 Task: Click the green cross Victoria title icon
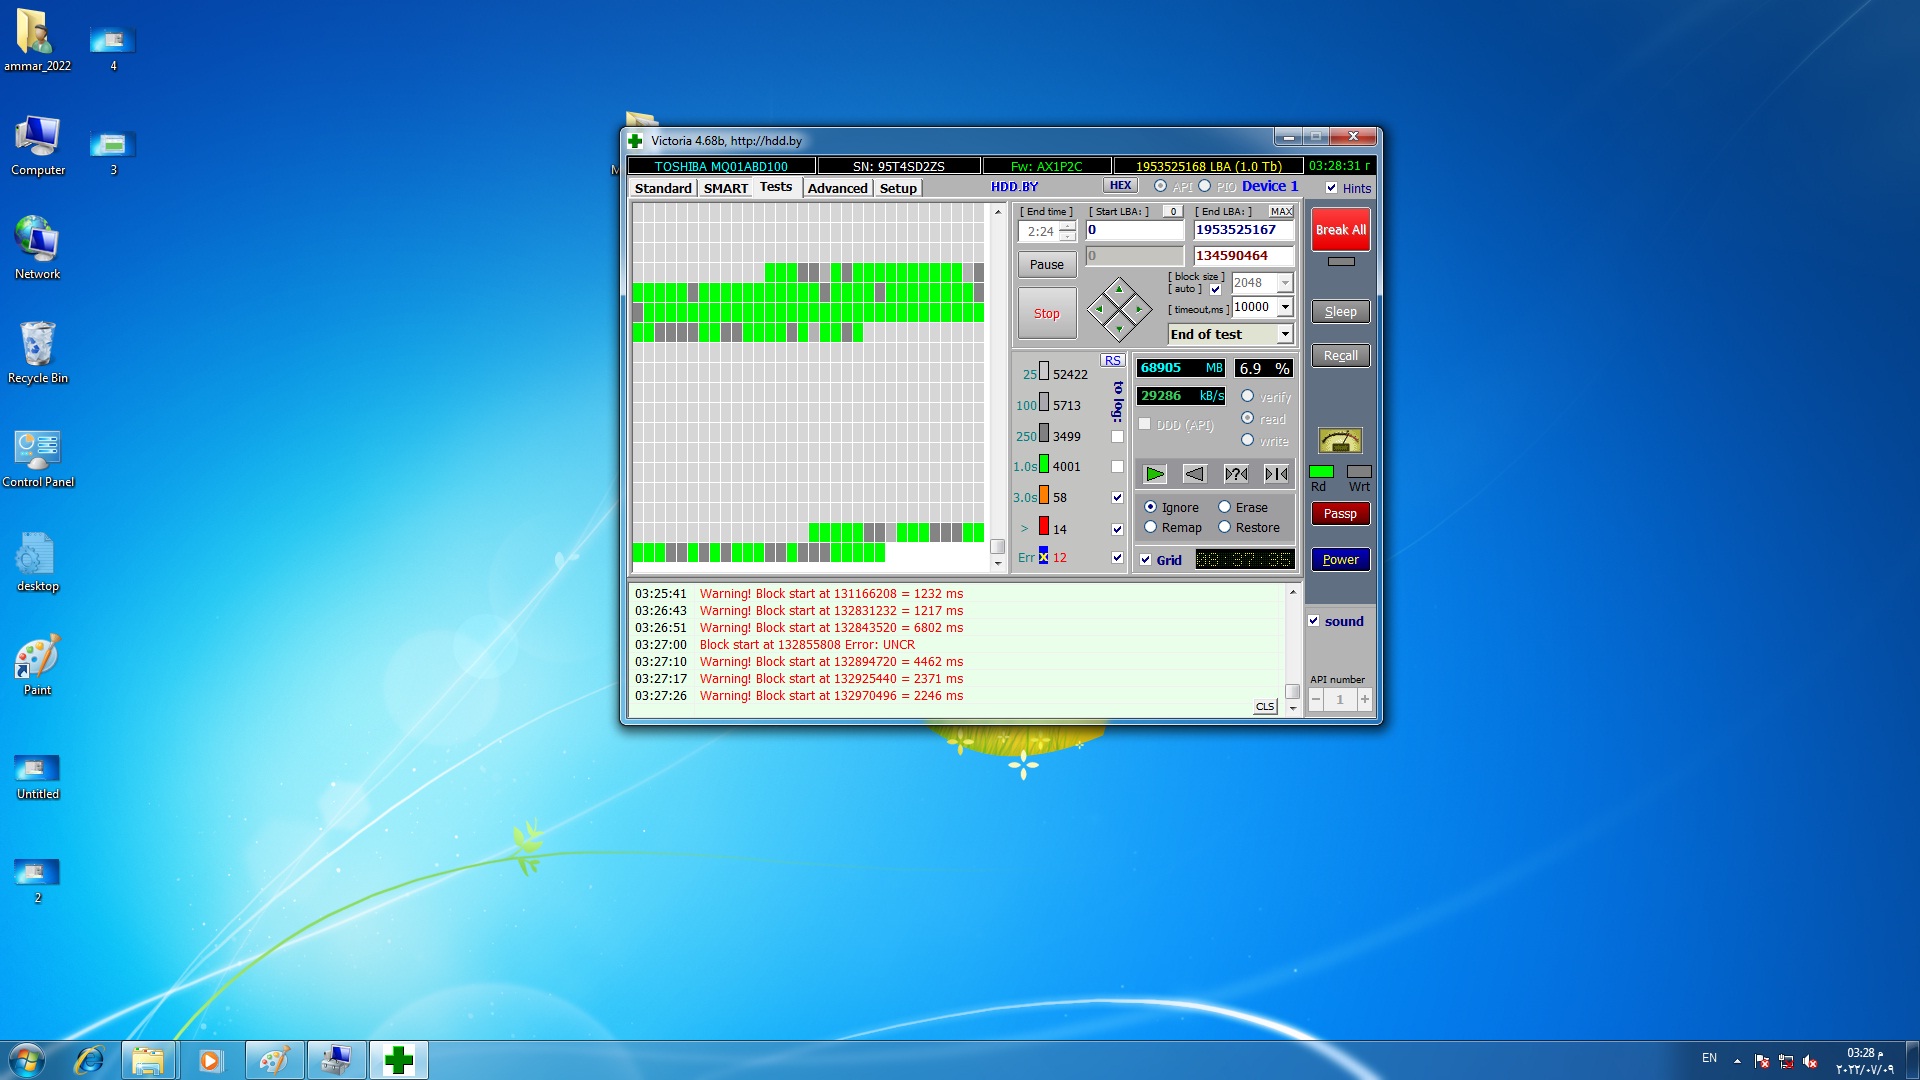coord(635,141)
